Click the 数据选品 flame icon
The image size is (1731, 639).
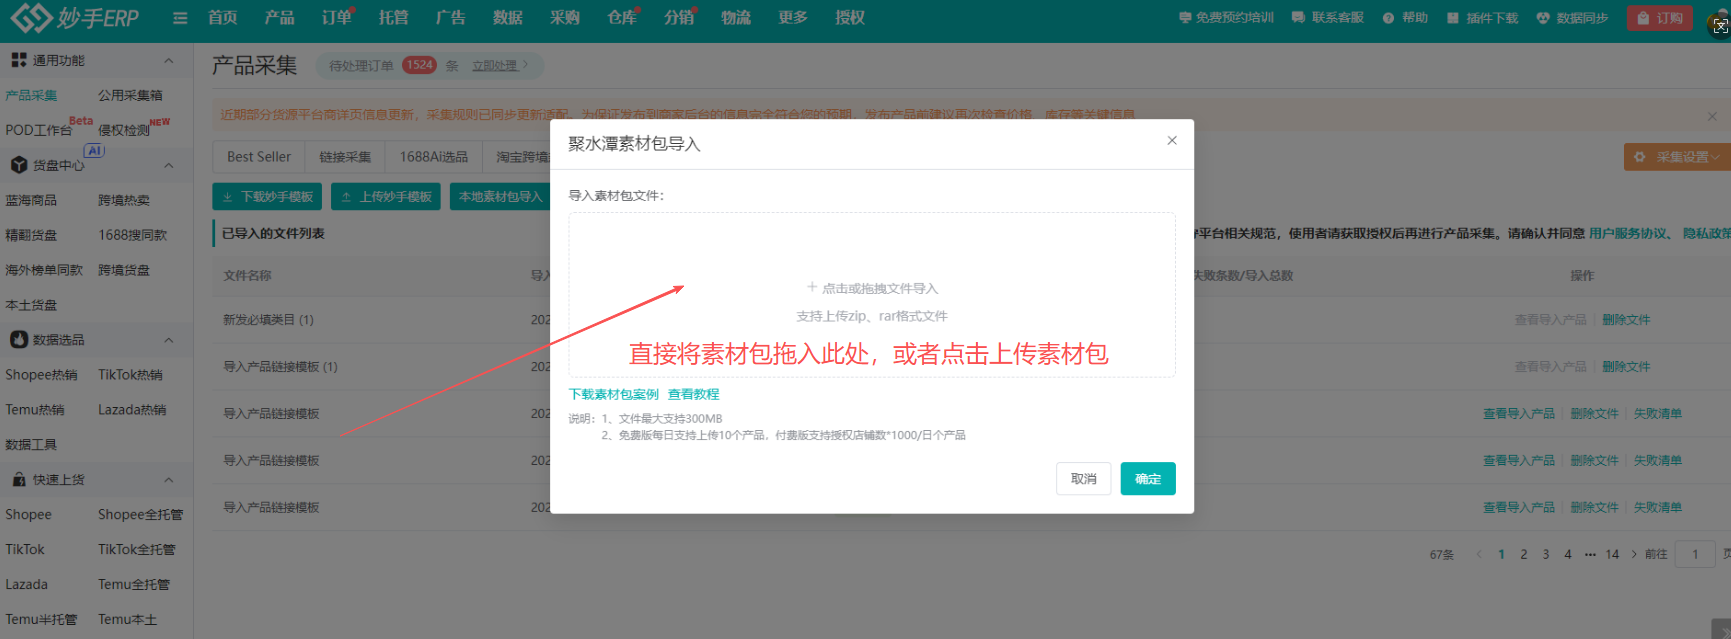pyautogui.click(x=18, y=340)
